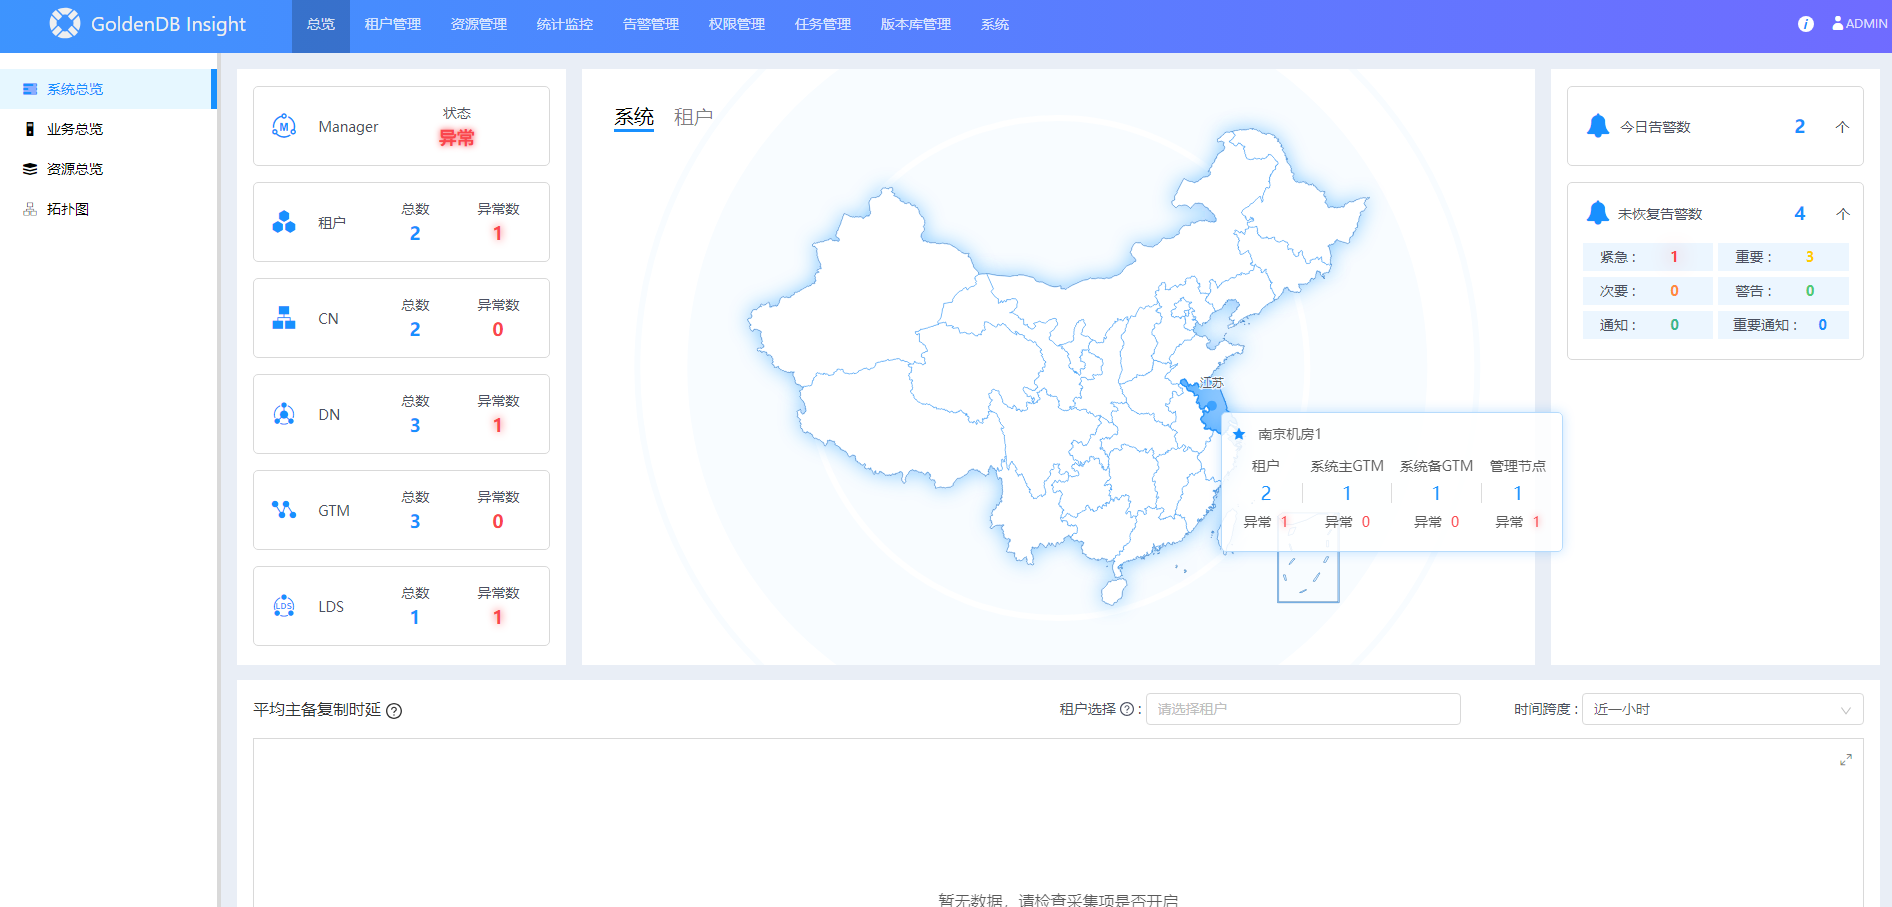The width and height of the screenshot is (1892, 907).
Task: Select 系统总览 in the sidebar
Action: point(108,89)
